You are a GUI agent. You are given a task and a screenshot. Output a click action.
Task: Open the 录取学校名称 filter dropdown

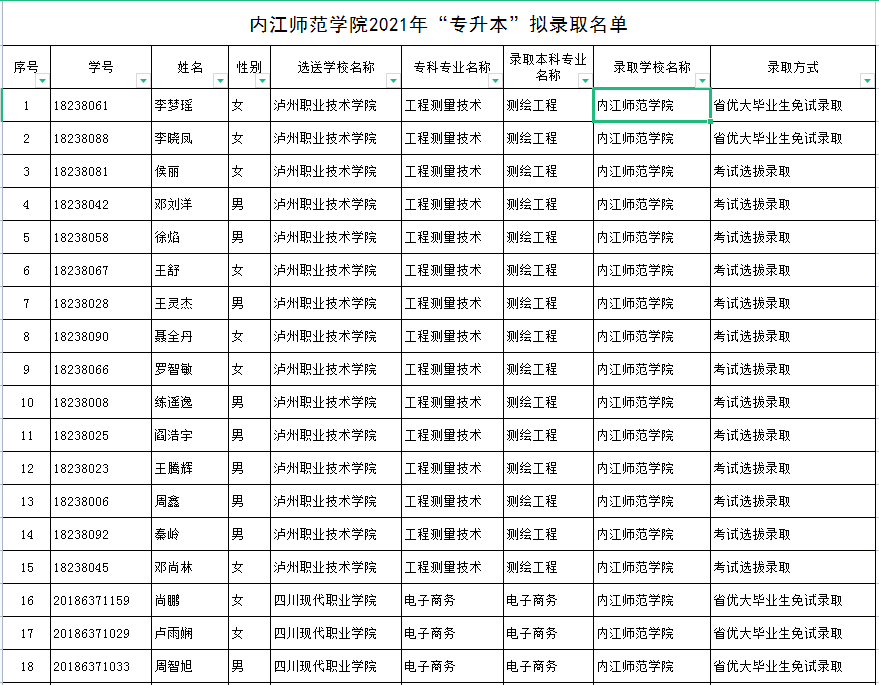coord(702,81)
